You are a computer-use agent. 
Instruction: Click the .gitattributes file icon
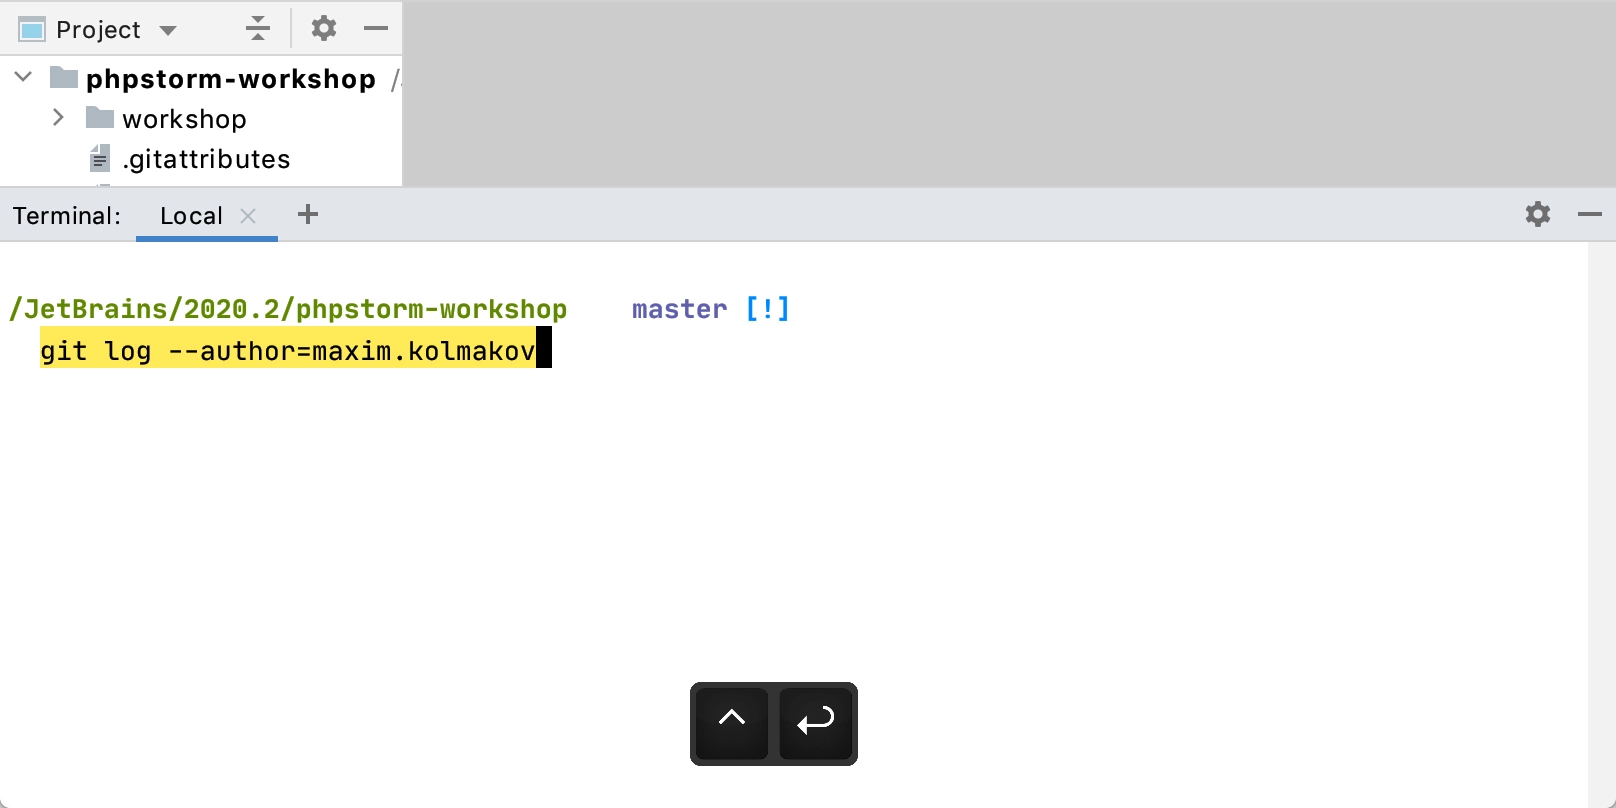point(100,158)
